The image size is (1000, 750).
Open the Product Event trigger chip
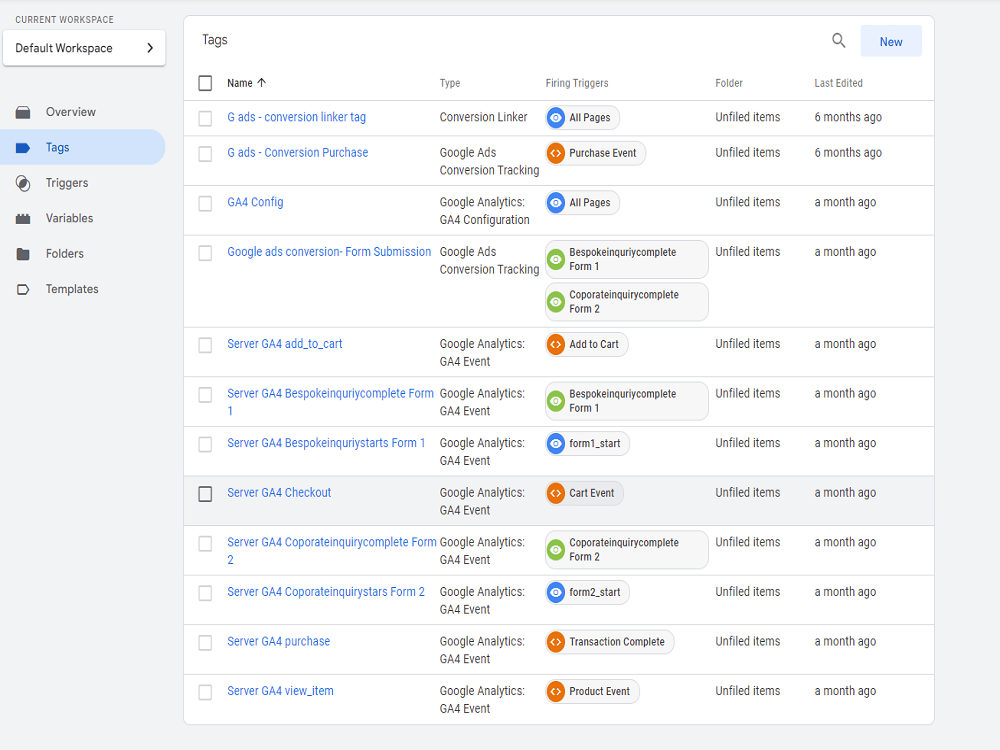tap(592, 691)
